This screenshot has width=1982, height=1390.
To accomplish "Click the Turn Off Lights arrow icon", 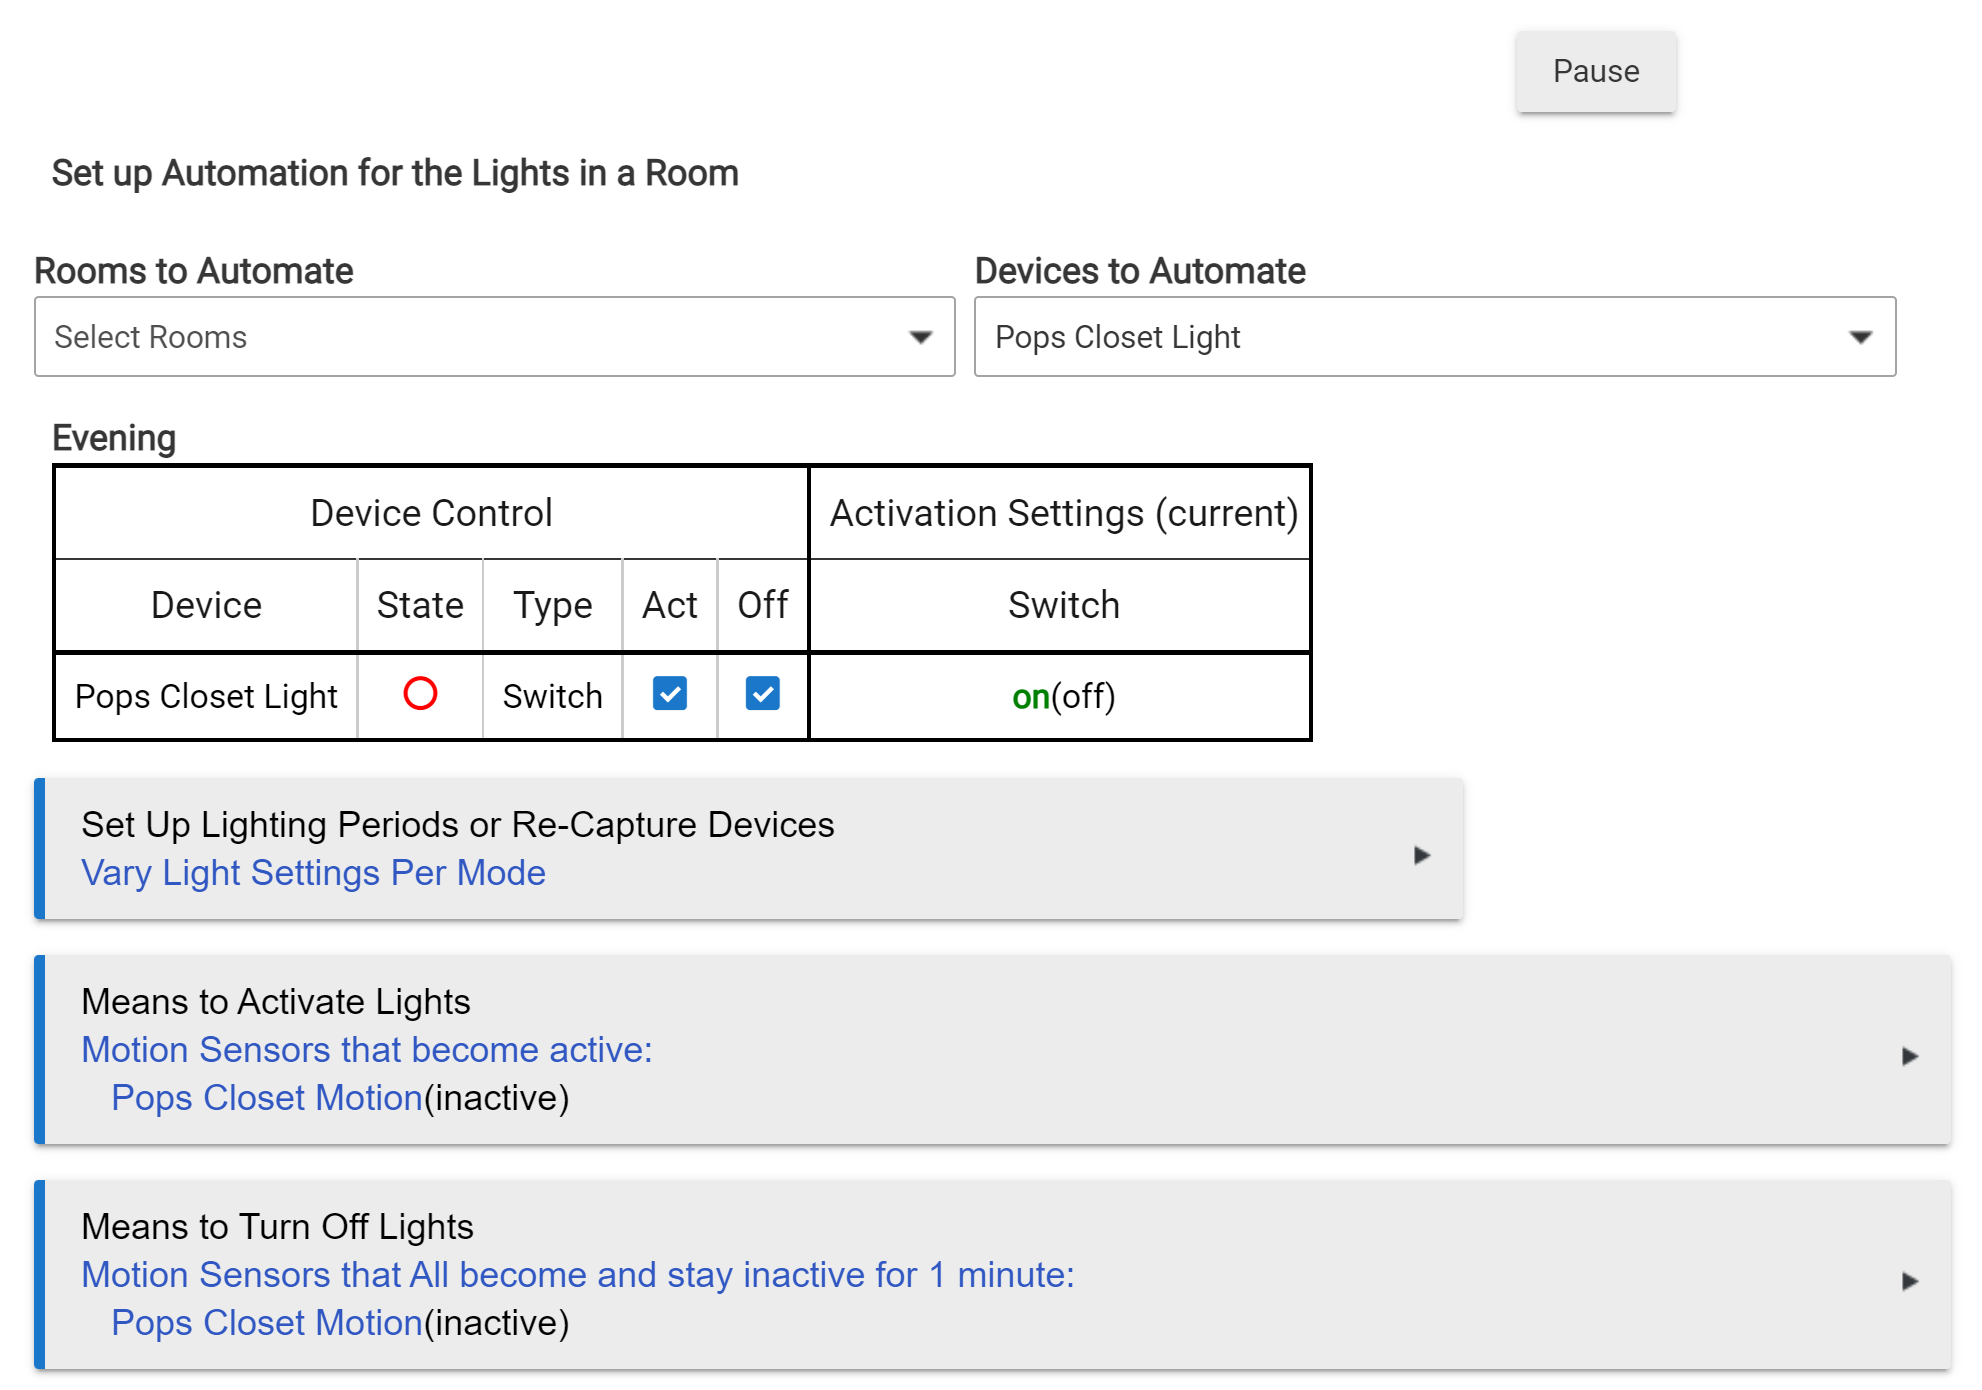I will coord(1909,1281).
